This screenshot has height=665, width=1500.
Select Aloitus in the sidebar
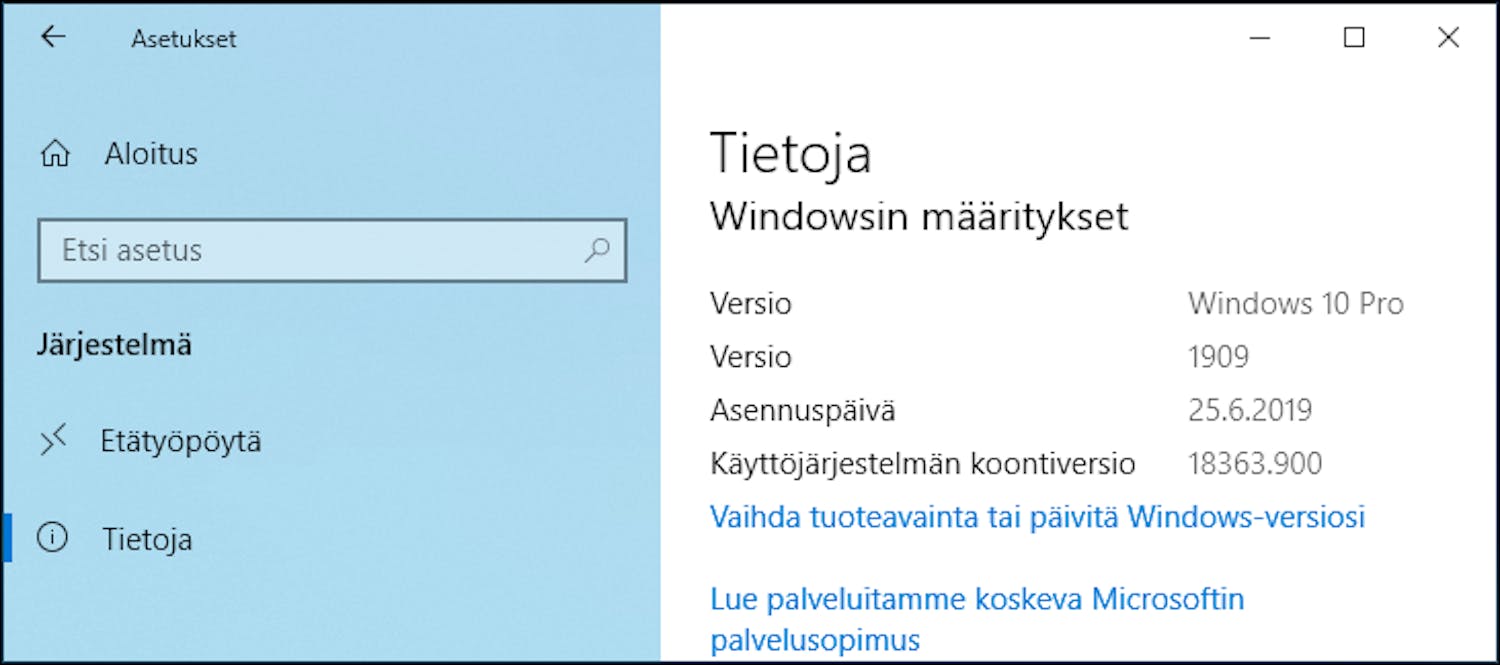[151, 152]
